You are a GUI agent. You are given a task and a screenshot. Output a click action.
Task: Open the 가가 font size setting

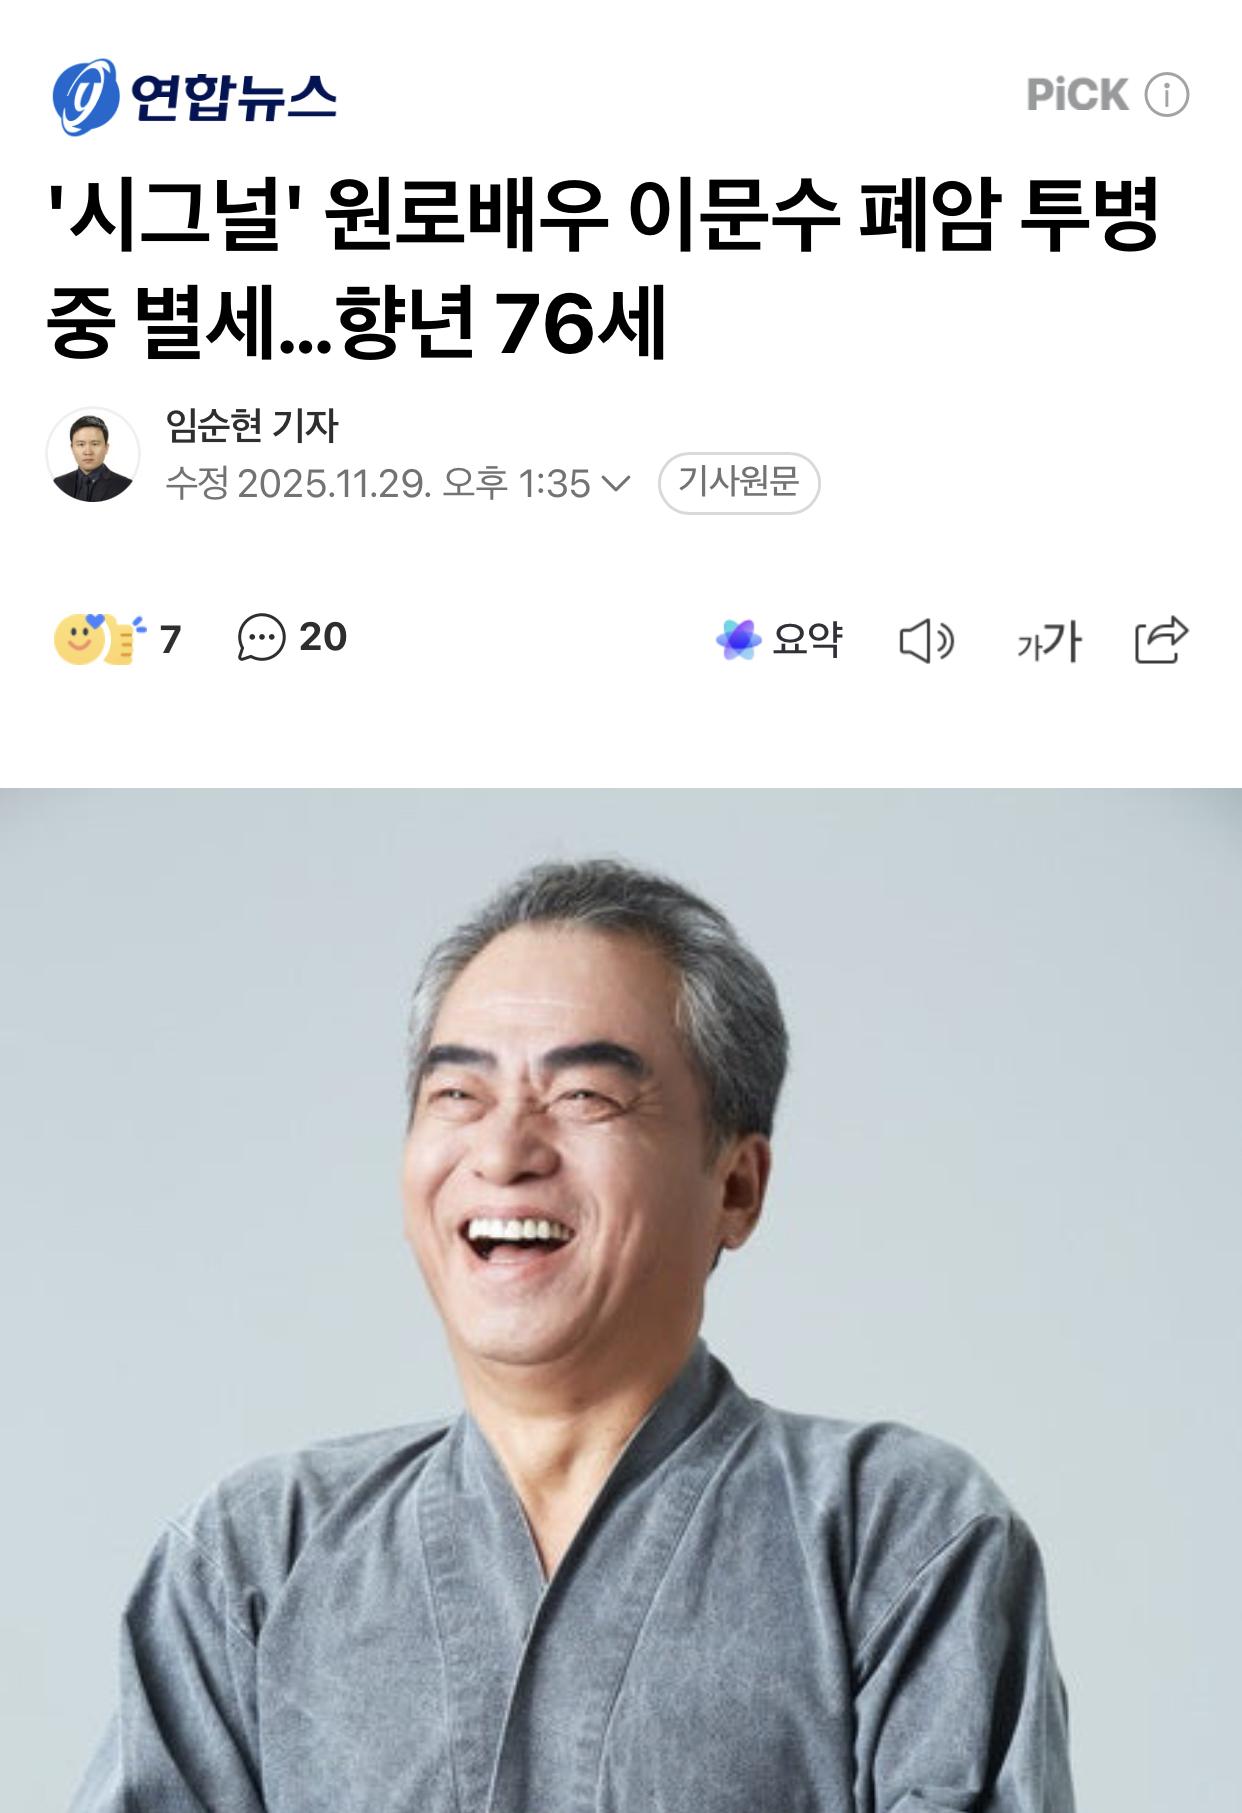click(x=1049, y=640)
